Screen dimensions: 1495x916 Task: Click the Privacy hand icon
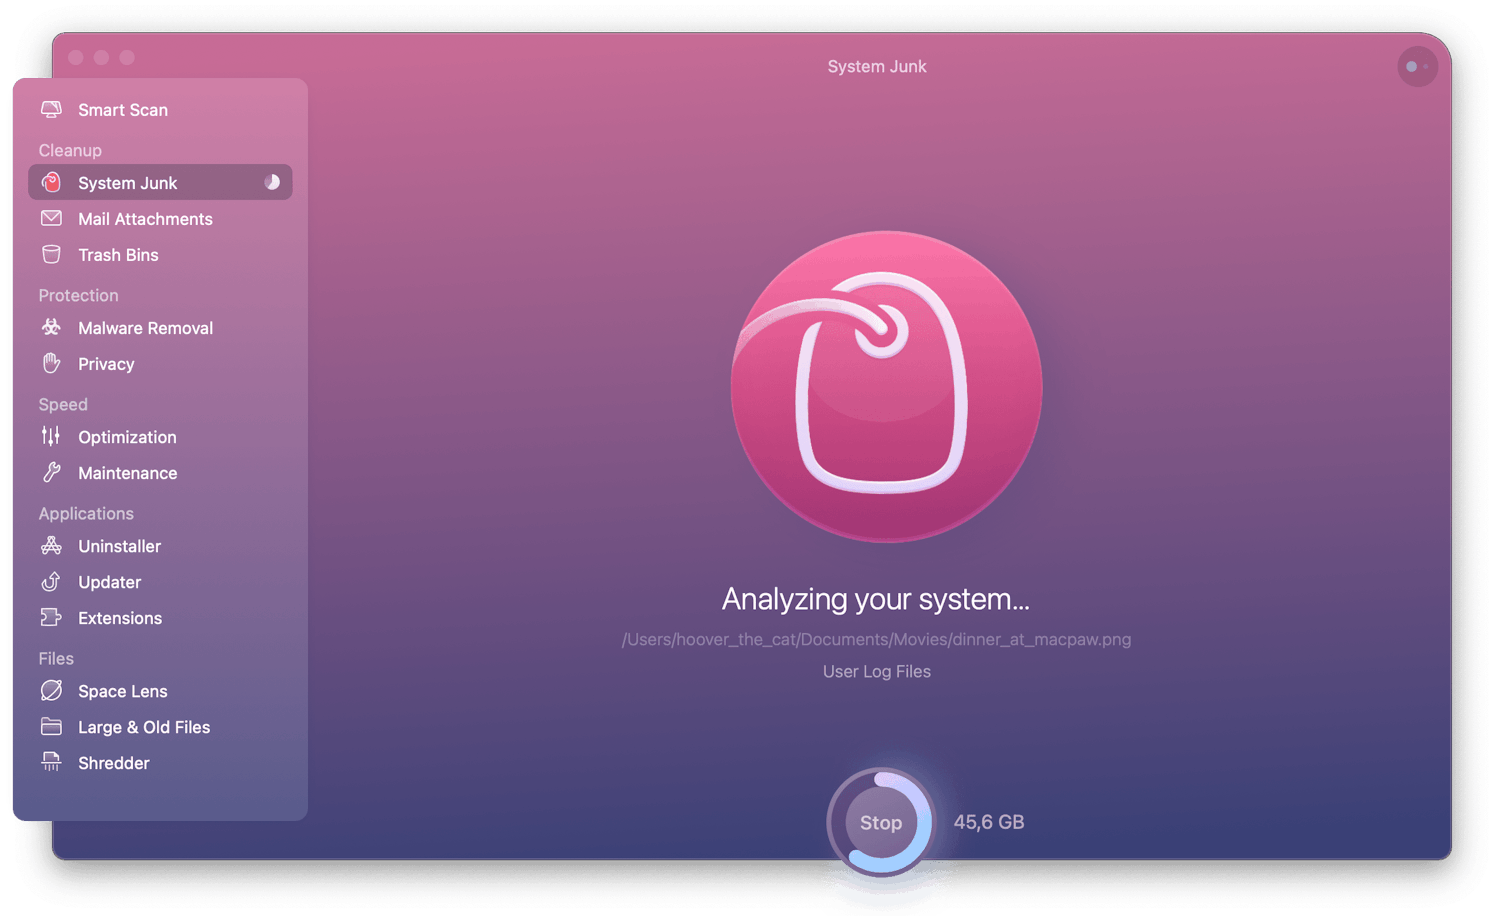(51, 363)
